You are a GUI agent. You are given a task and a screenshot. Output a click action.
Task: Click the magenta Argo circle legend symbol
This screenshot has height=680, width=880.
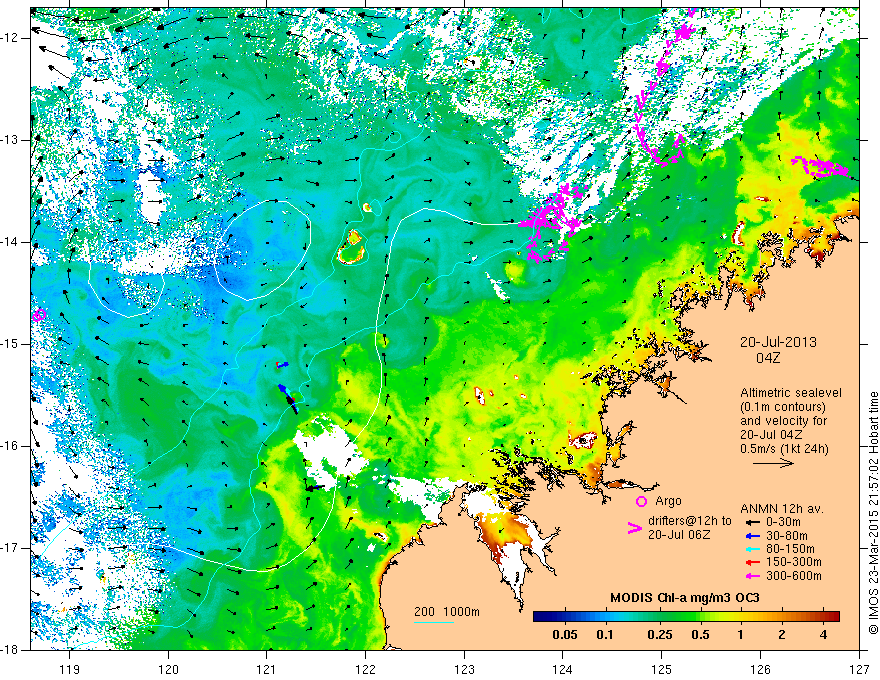coord(641,502)
